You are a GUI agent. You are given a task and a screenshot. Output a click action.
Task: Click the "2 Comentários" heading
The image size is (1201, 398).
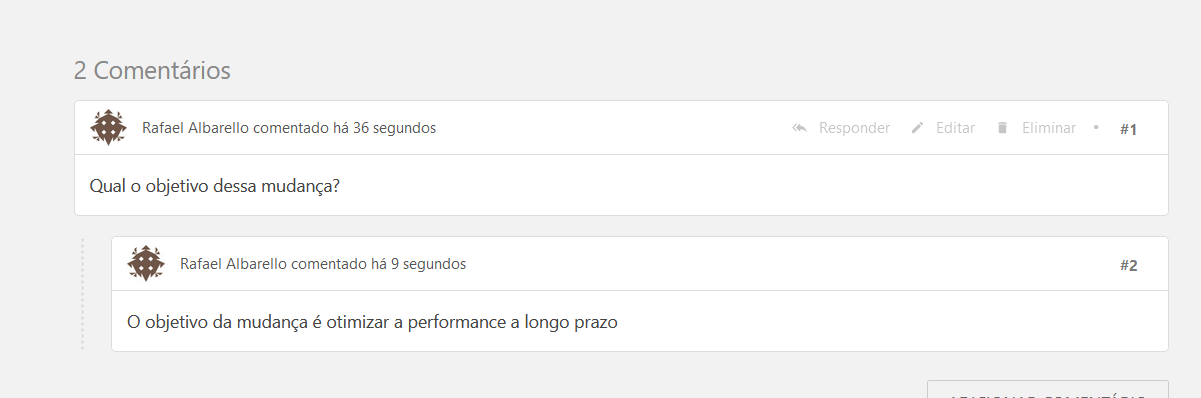[x=152, y=71]
